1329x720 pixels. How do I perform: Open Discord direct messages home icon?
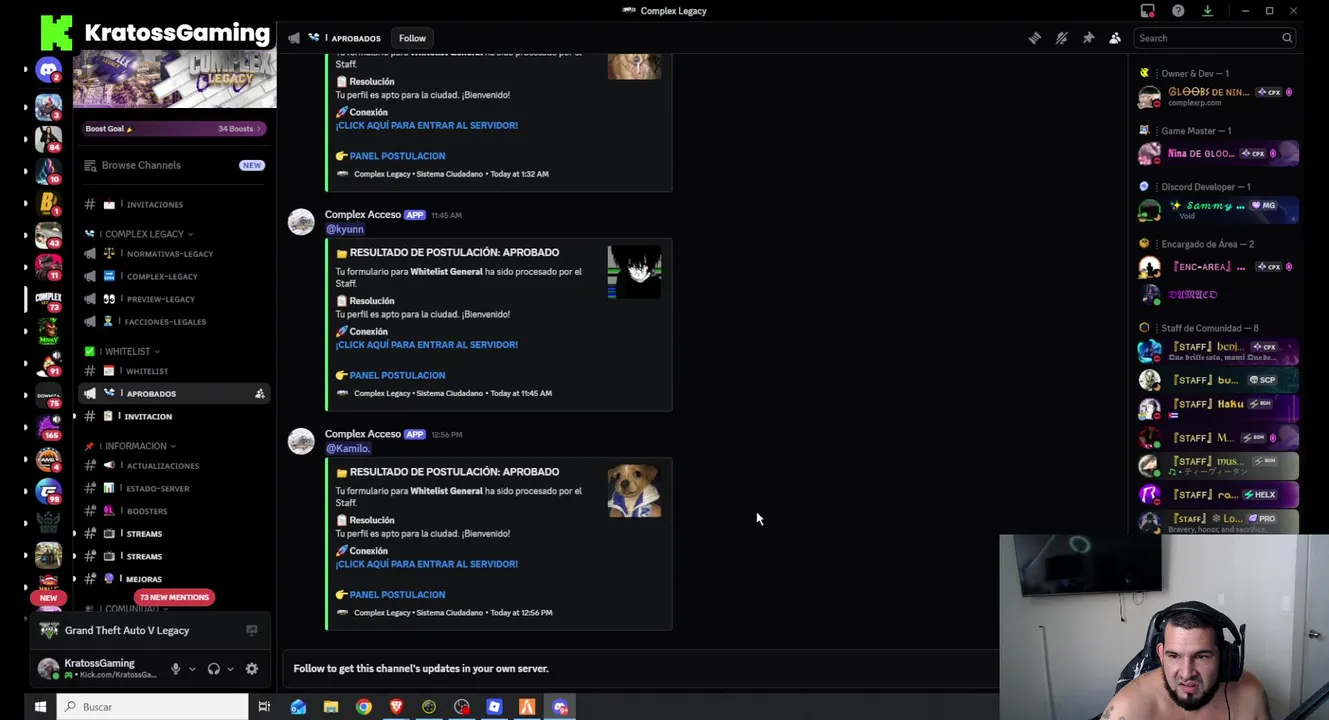(48, 71)
